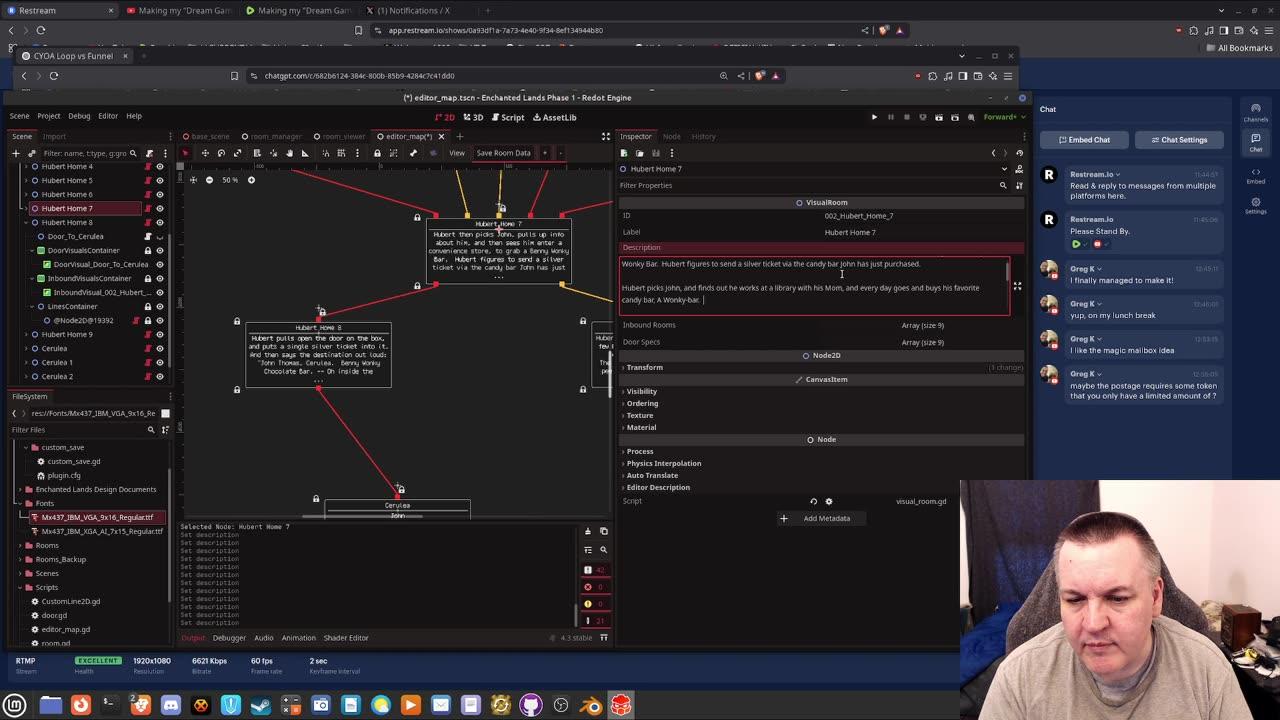Open the Debug menu
This screenshot has height=720, width=1280.
[x=79, y=116]
